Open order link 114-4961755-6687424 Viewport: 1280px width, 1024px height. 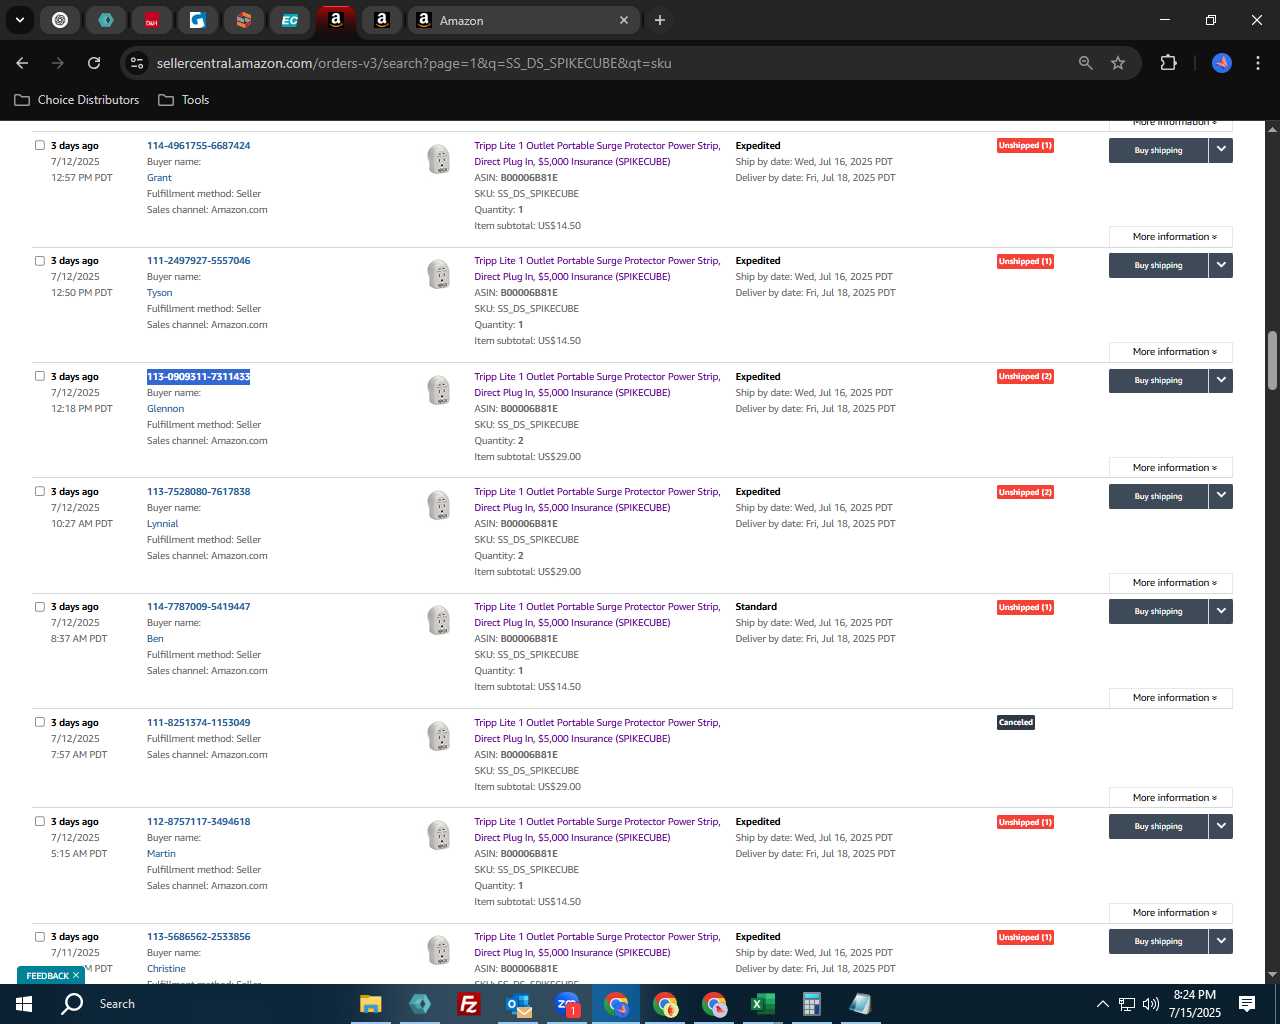pyautogui.click(x=198, y=146)
